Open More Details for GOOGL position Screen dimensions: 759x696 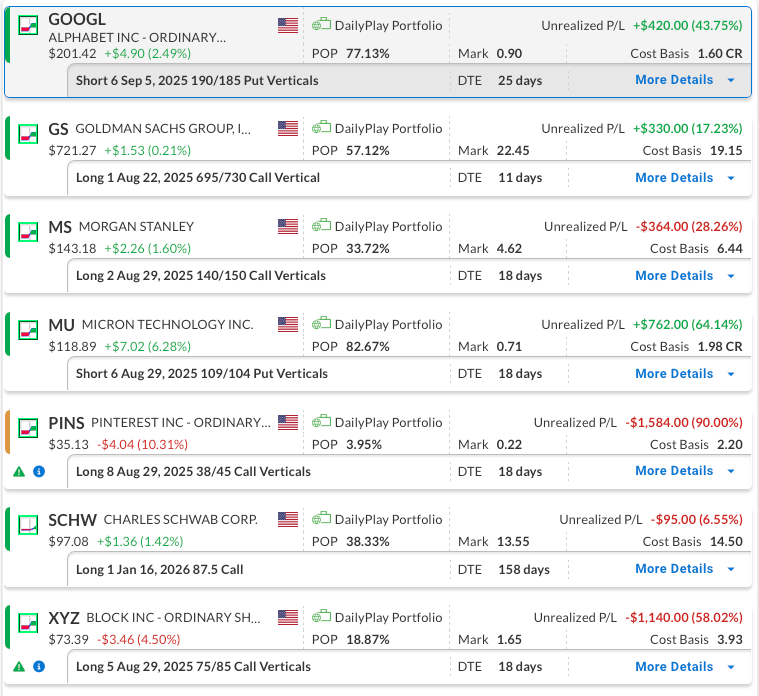tap(674, 80)
